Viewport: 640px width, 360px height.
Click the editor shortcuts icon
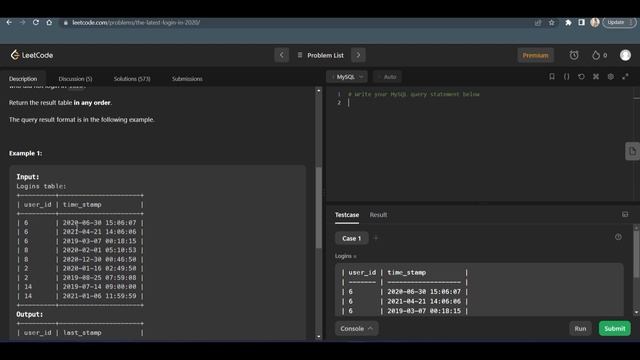tap(596, 77)
